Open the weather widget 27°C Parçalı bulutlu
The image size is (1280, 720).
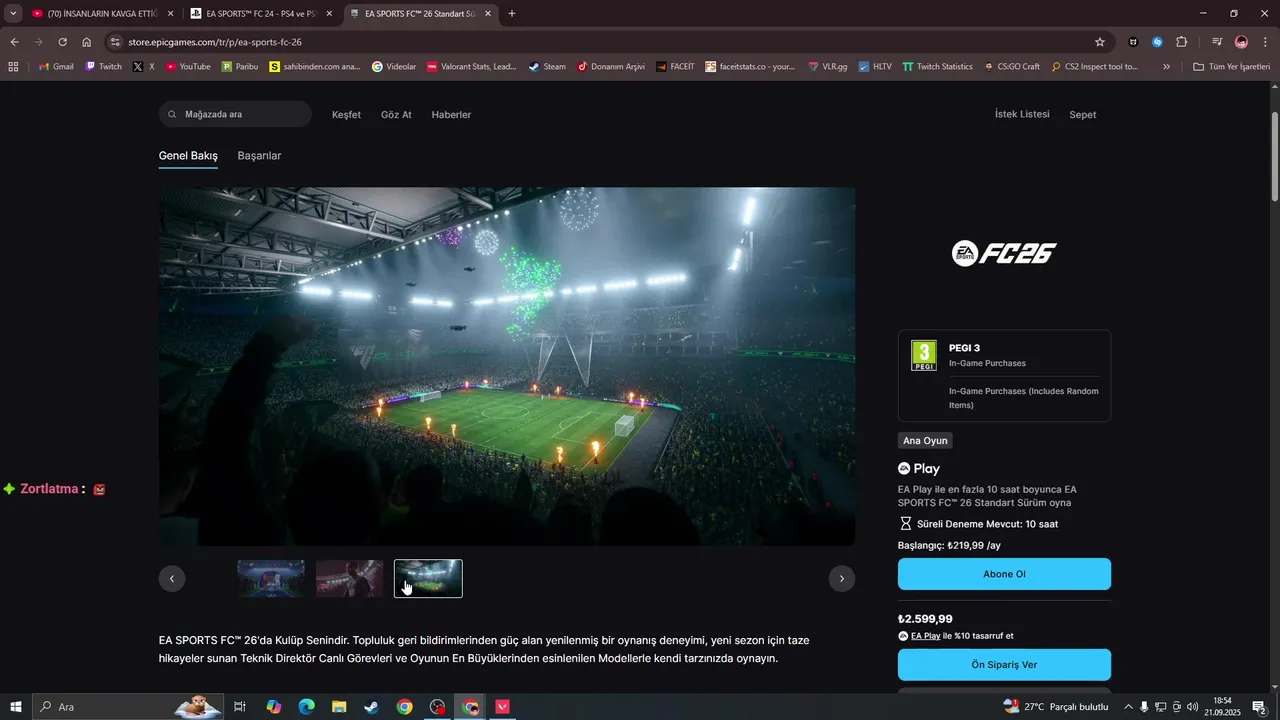click(x=1056, y=707)
